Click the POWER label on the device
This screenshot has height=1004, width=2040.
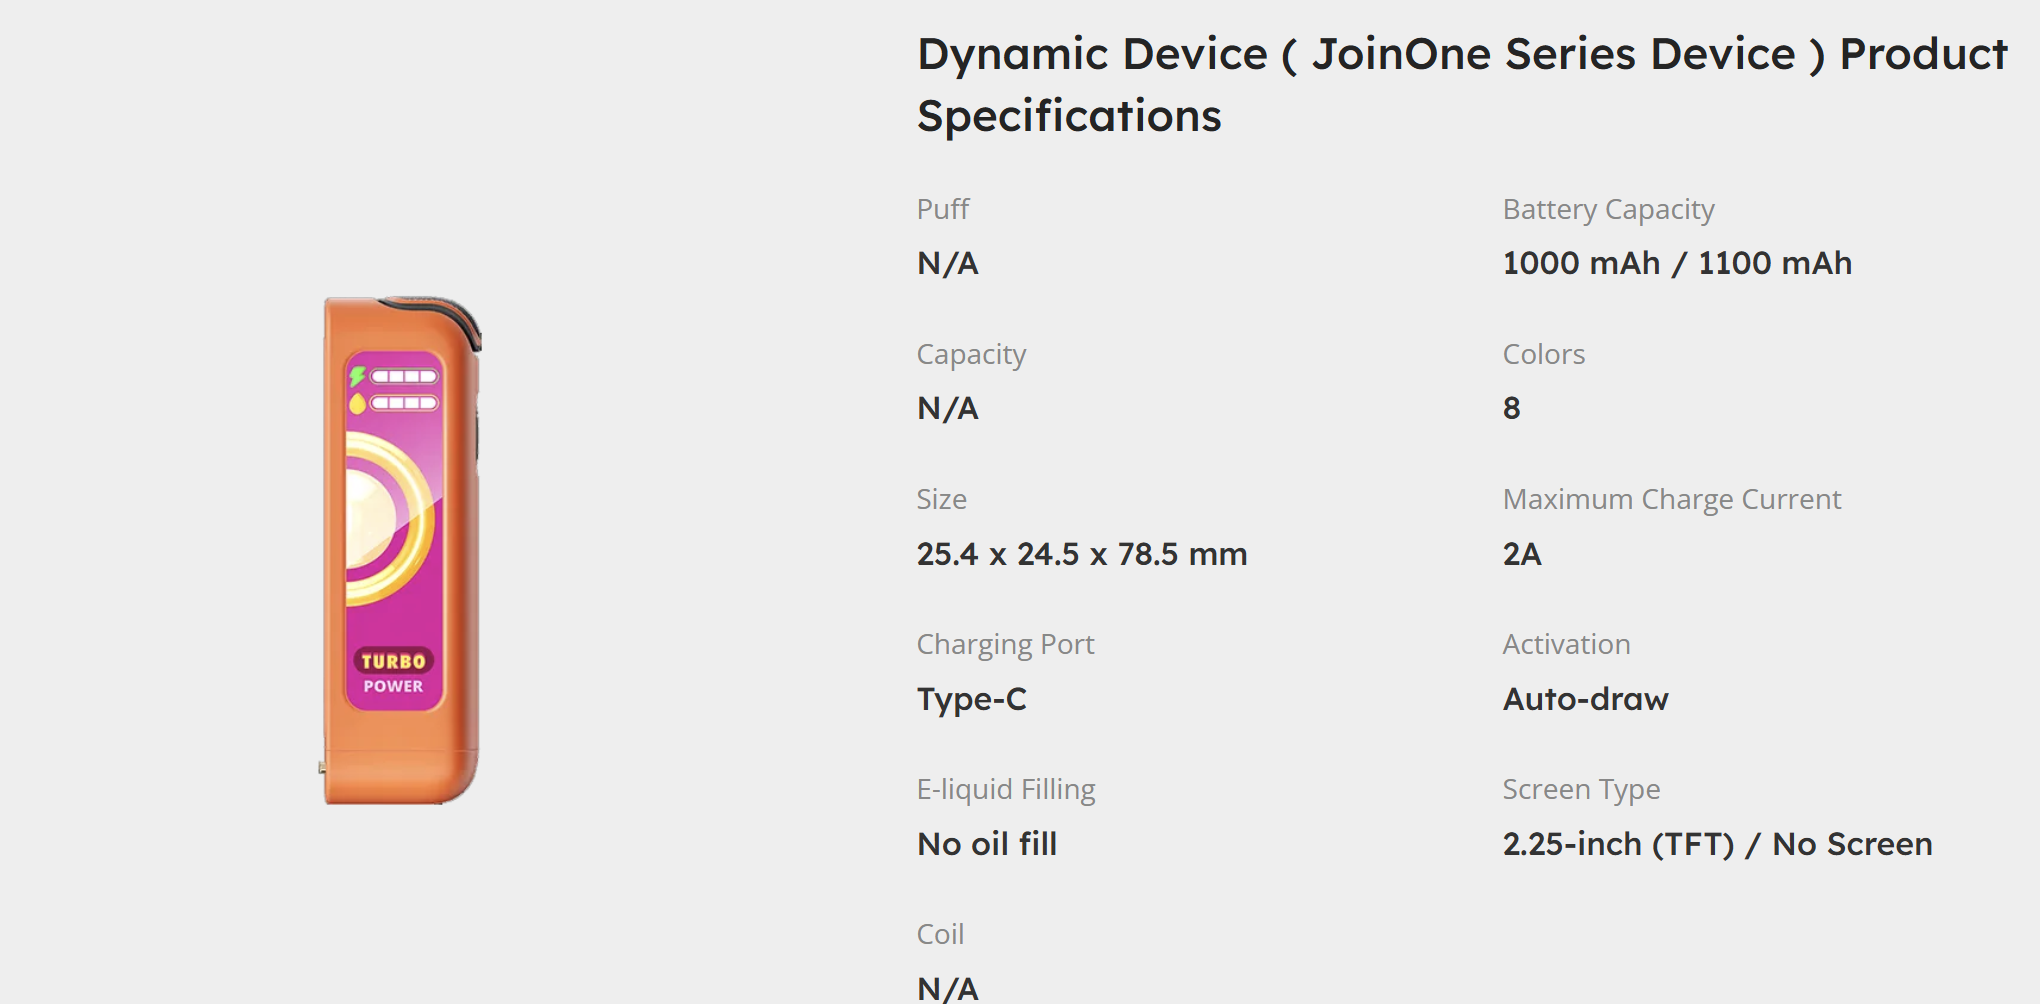[x=393, y=687]
